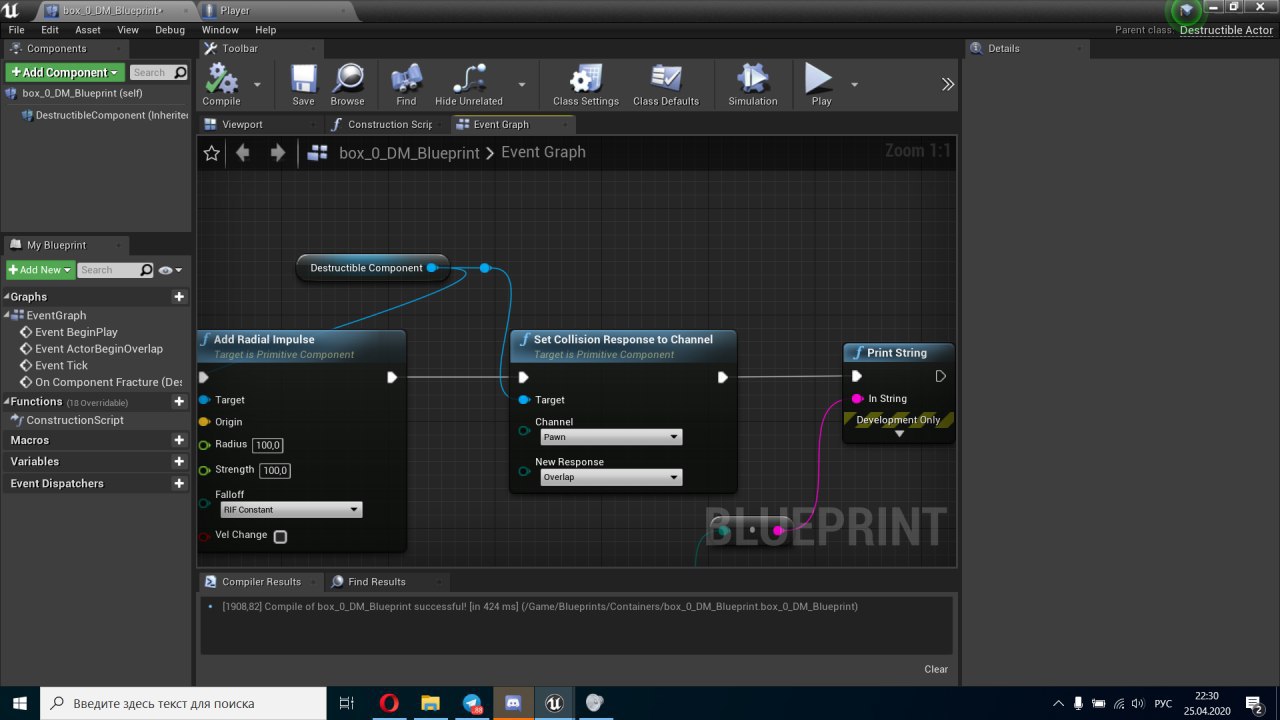Open the Compile options dropdown arrow
Viewport: 1280px width, 720px height.
(257, 85)
